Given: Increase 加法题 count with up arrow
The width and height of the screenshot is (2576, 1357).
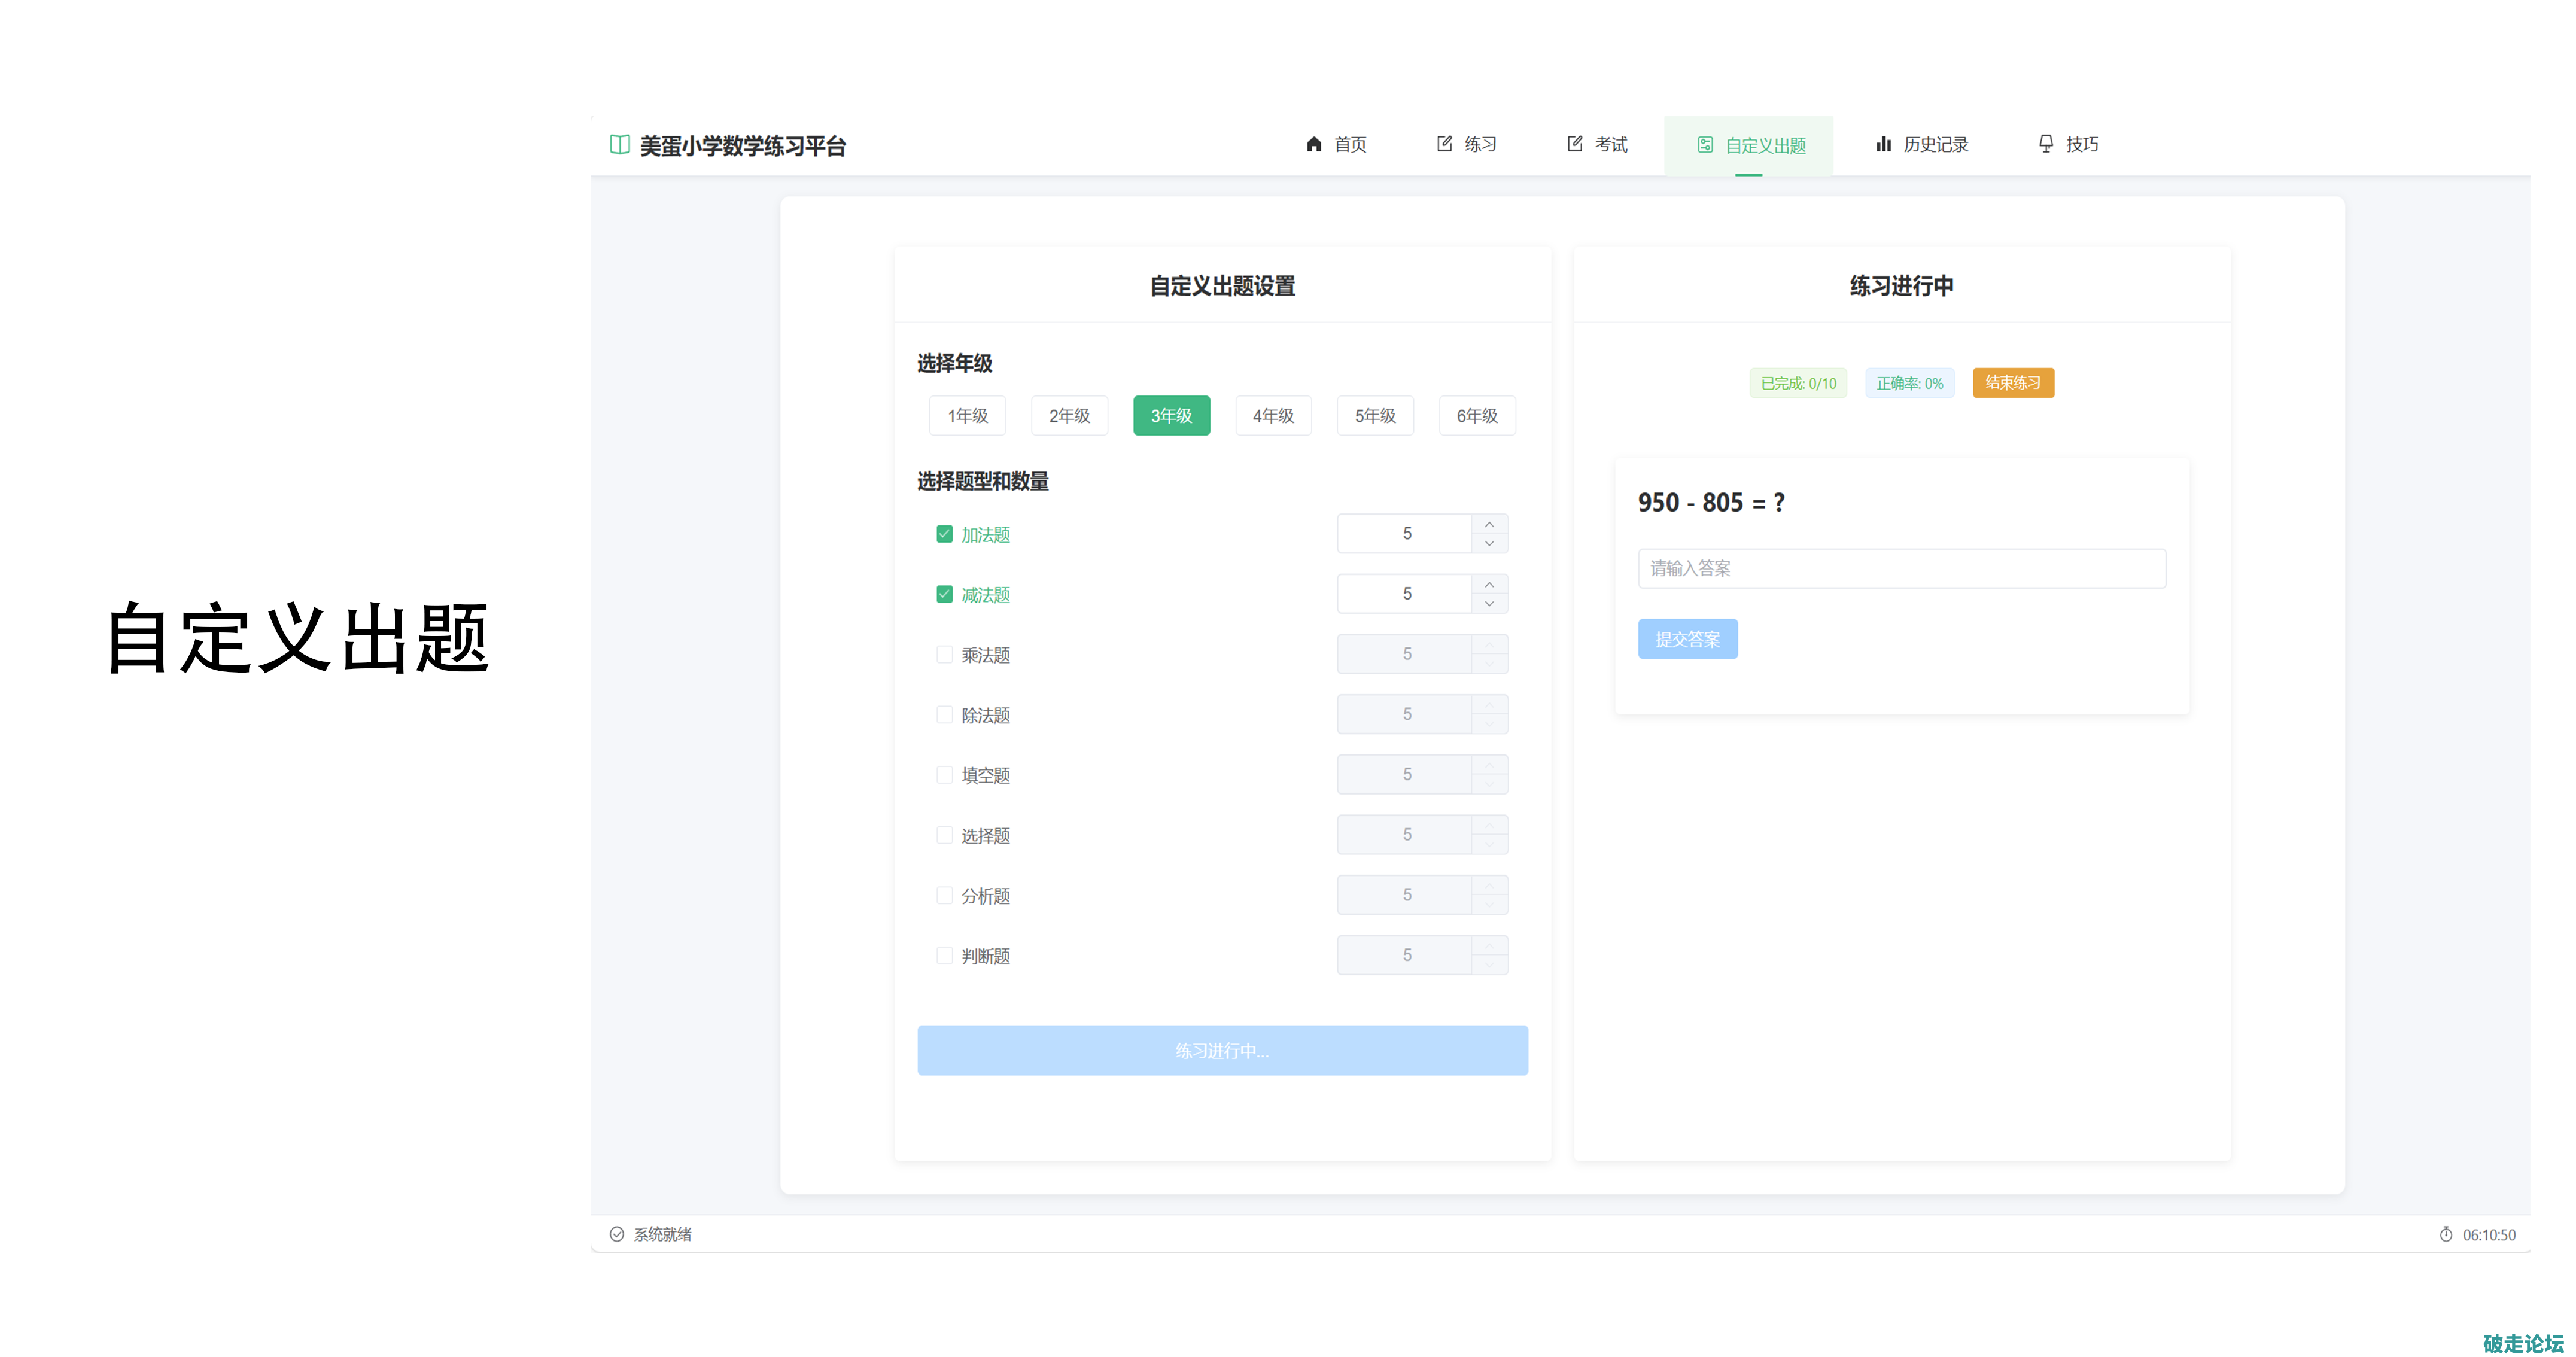Looking at the screenshot, I should [x=1489, y=524].
